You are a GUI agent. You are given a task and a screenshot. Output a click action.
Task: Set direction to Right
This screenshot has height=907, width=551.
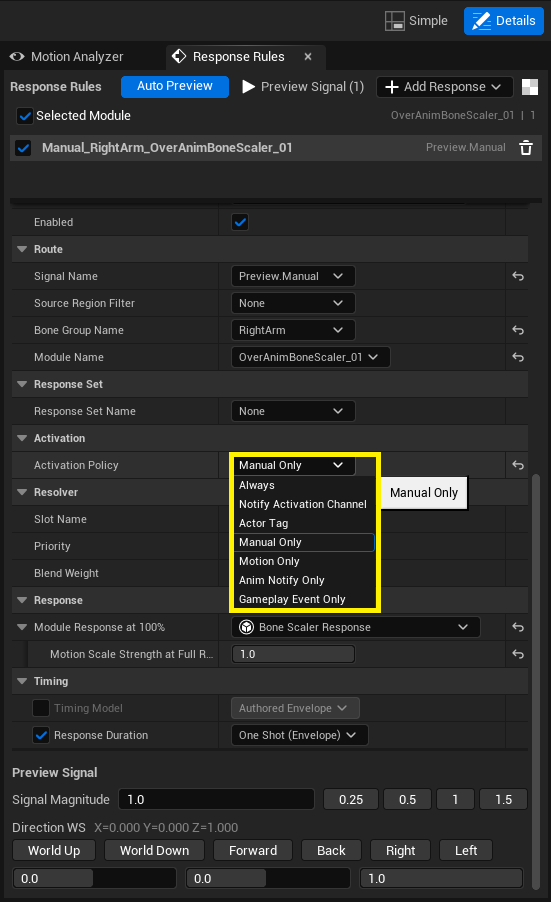[x=401, y=850]
